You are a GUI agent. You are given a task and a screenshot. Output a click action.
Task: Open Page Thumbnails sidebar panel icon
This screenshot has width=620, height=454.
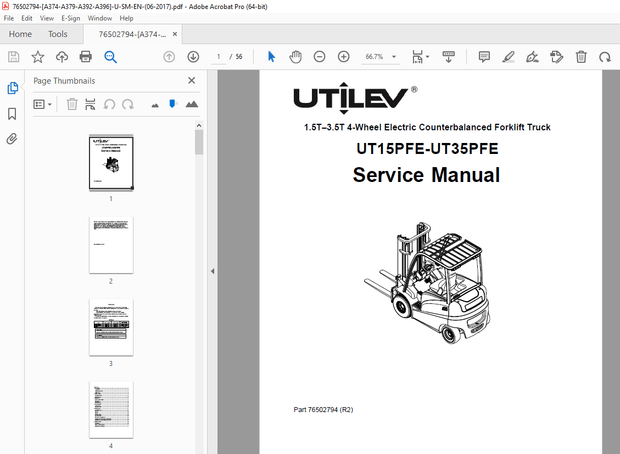12,88
